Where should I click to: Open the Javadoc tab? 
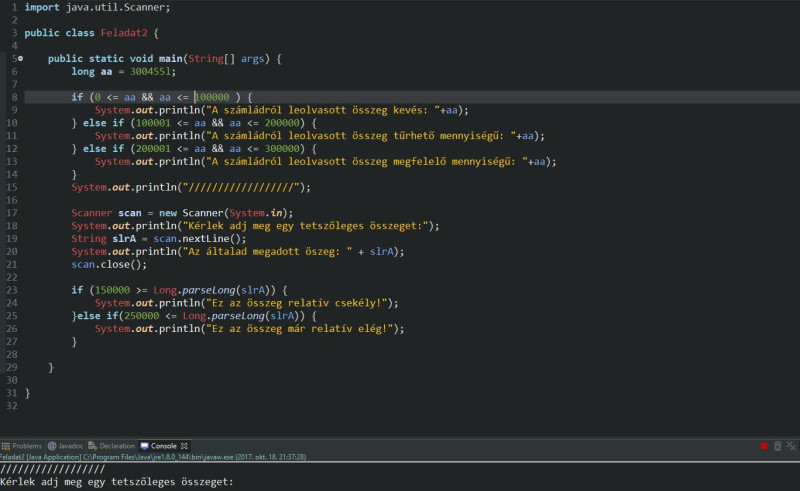point(65,446)
